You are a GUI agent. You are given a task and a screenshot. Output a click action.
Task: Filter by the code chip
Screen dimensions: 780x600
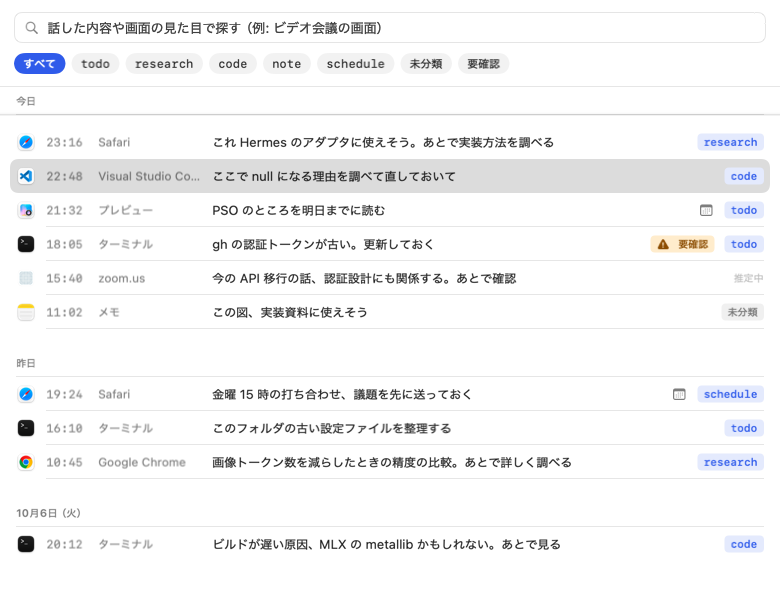point(233,64)
